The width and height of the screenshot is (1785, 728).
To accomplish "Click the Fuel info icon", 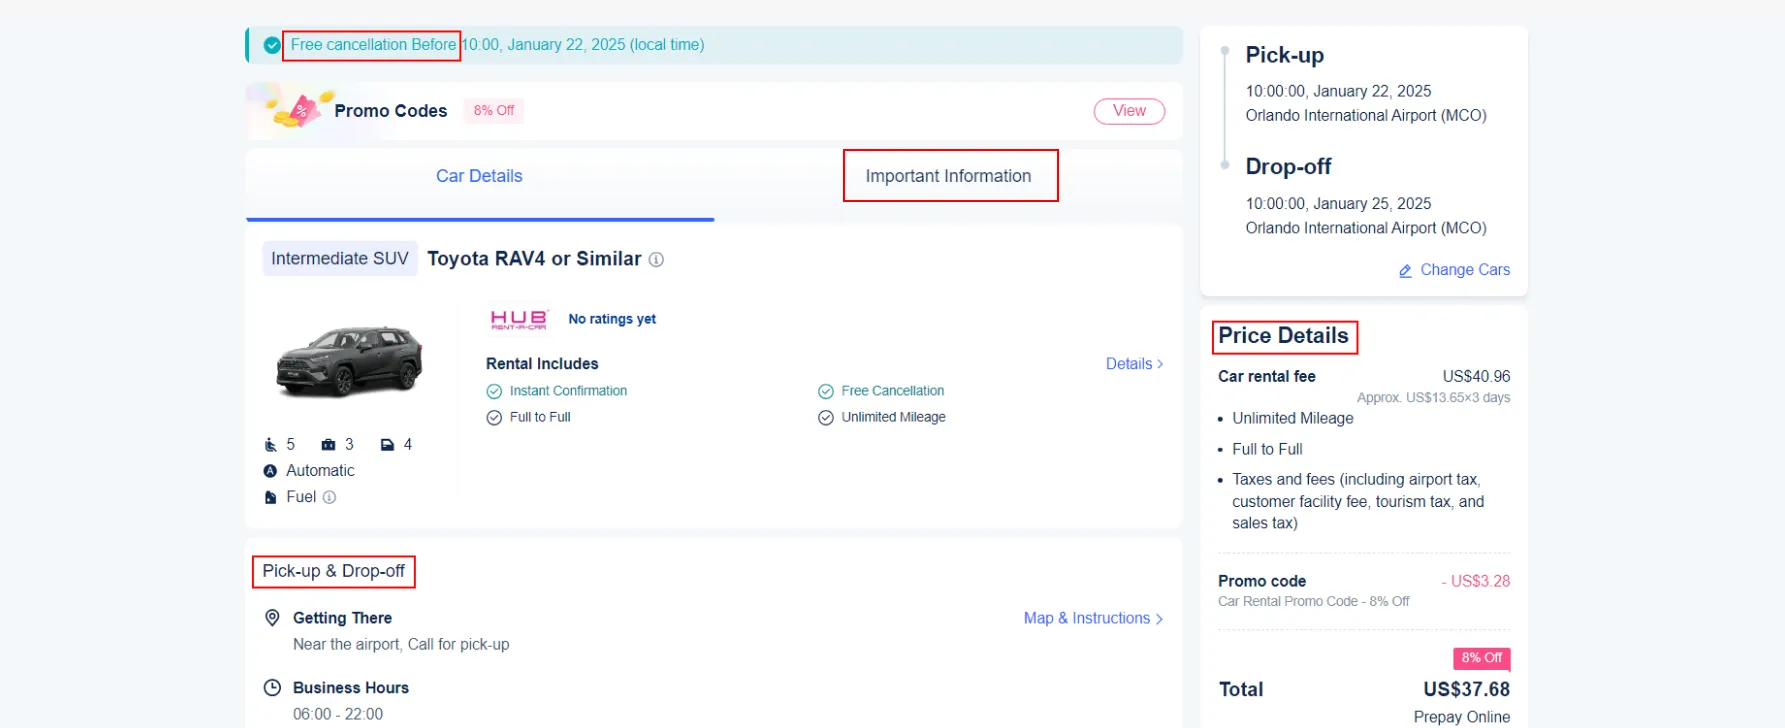I will tap(329, 497).
